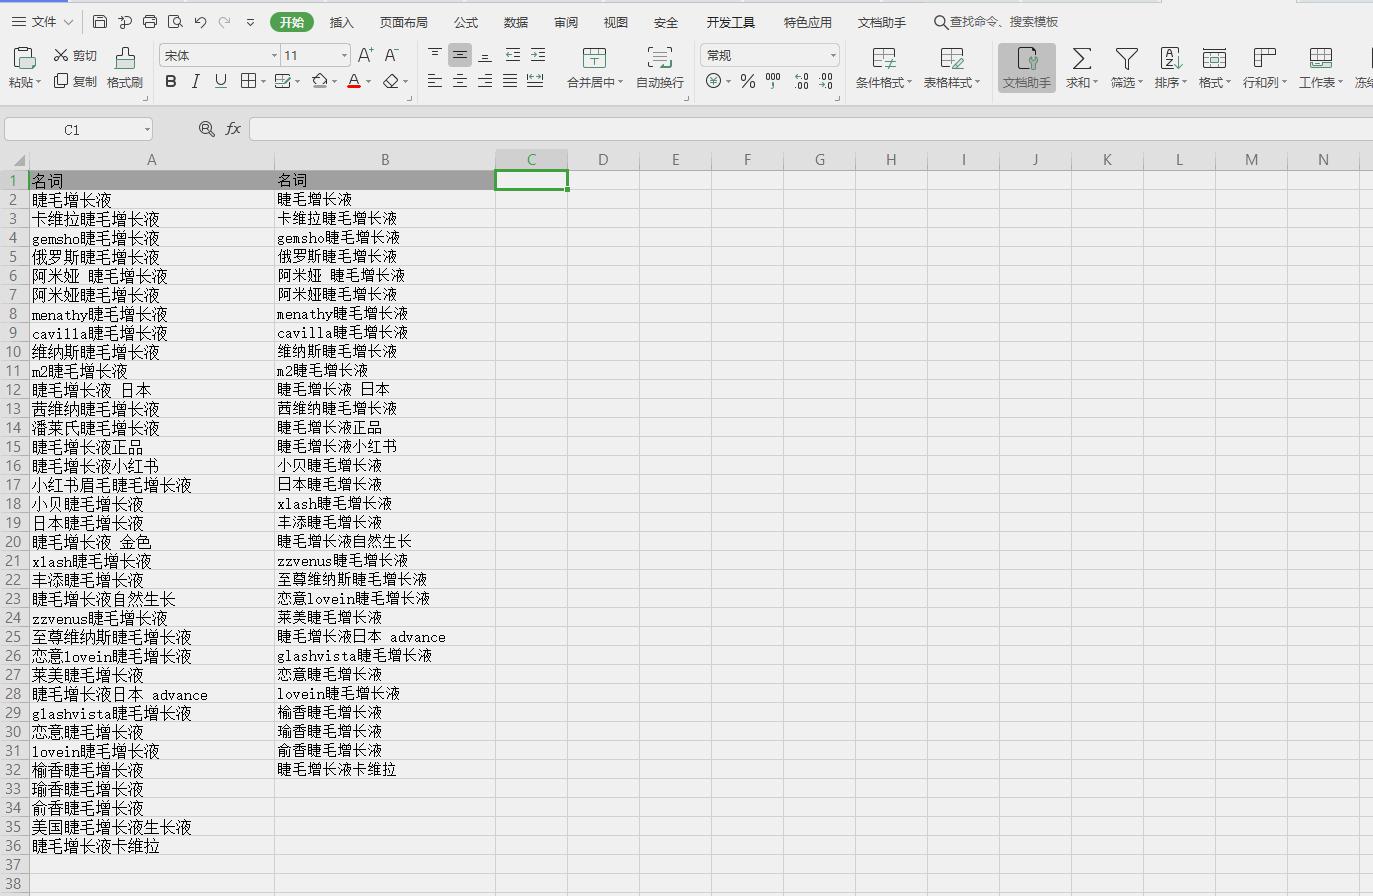Activate the format painter (格式刷)
Screen dimensions: 1373x896
click(x=125, y=68)
